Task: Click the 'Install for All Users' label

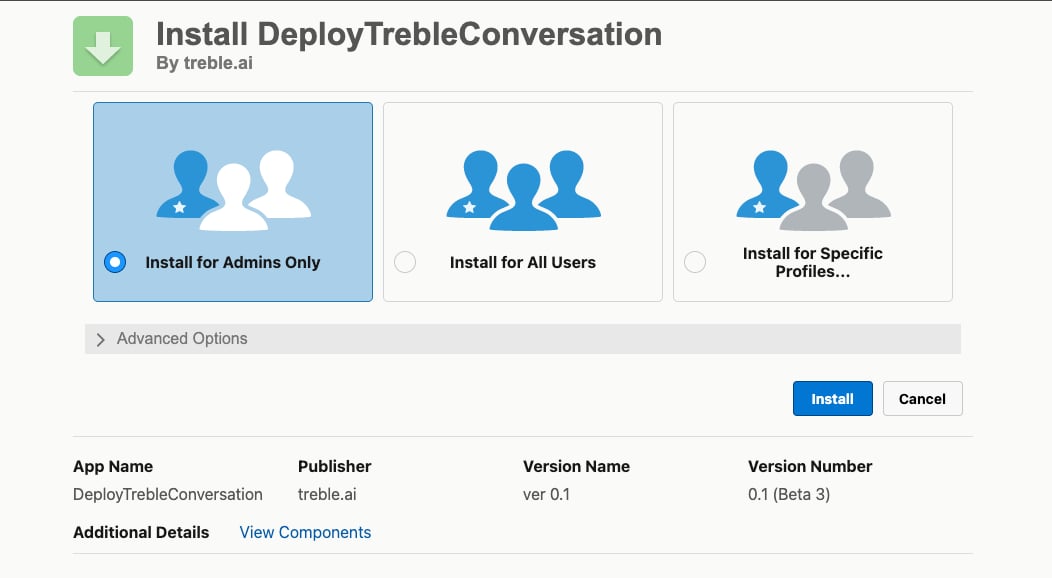Action: [x=523, y=262]
